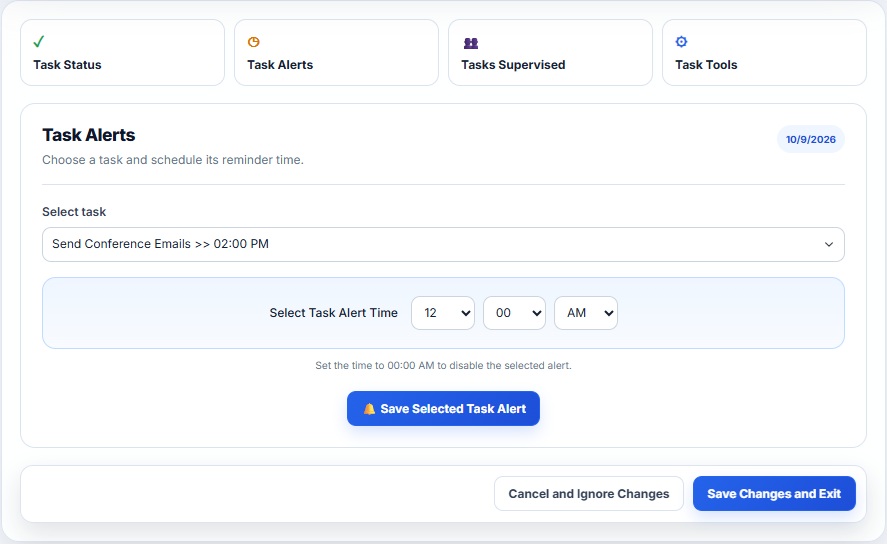The width and height of the screenshot is (889, 545).
Task: Click the 'Select task' label
Action: pyautogui.click(x=74, y=212)
